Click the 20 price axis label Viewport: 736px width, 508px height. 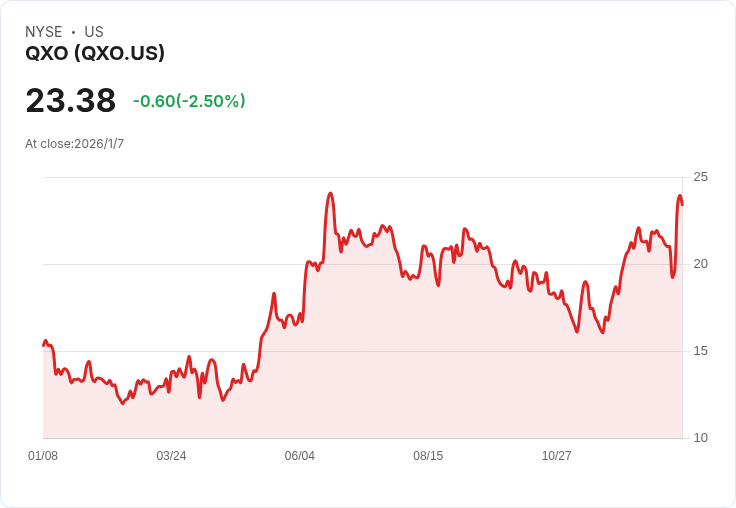(x=700, y=264)
